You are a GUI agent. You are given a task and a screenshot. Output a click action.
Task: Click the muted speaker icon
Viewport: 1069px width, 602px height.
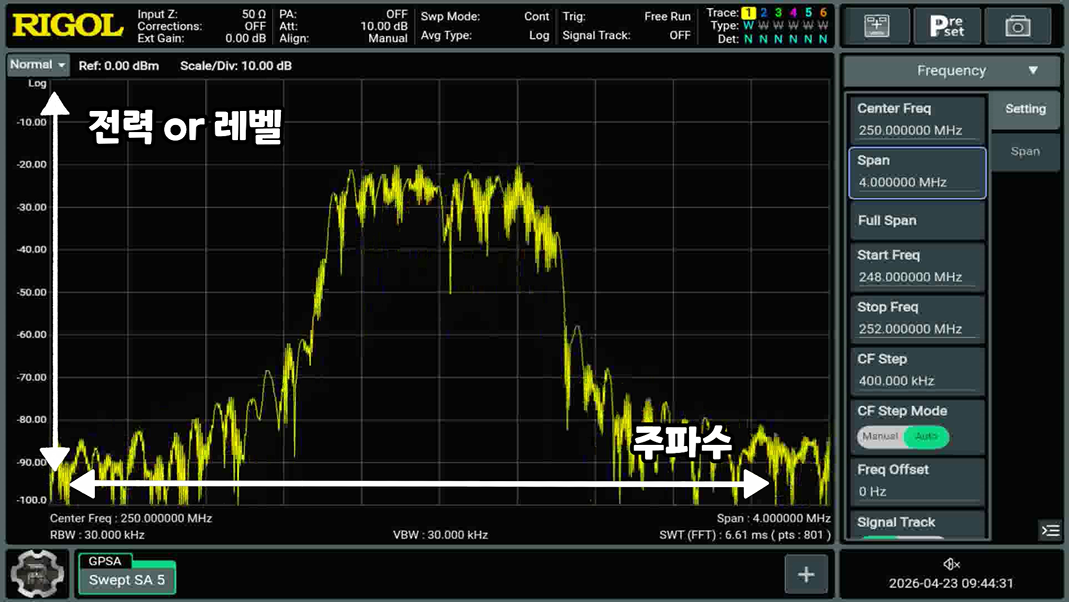tap(951, 564)
